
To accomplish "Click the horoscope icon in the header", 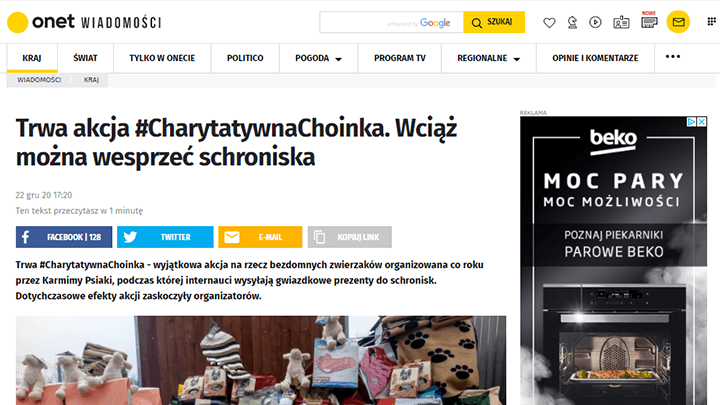I will tap(572, 22).
